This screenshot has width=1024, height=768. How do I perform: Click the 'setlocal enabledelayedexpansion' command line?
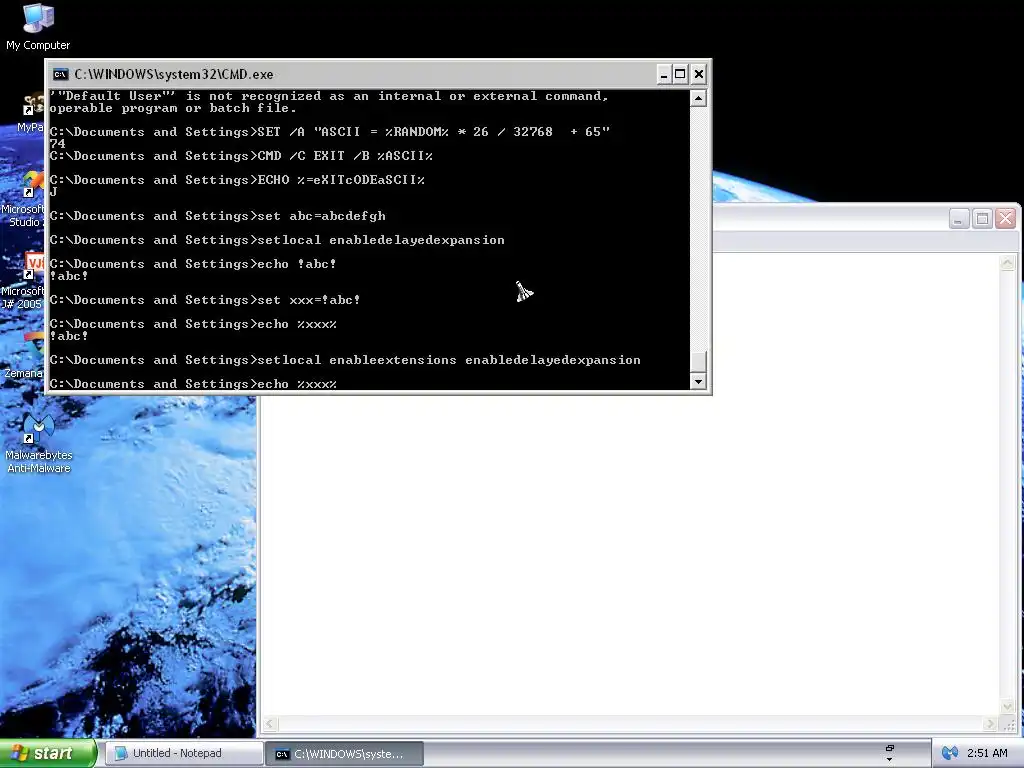click(x=277, y=240)
